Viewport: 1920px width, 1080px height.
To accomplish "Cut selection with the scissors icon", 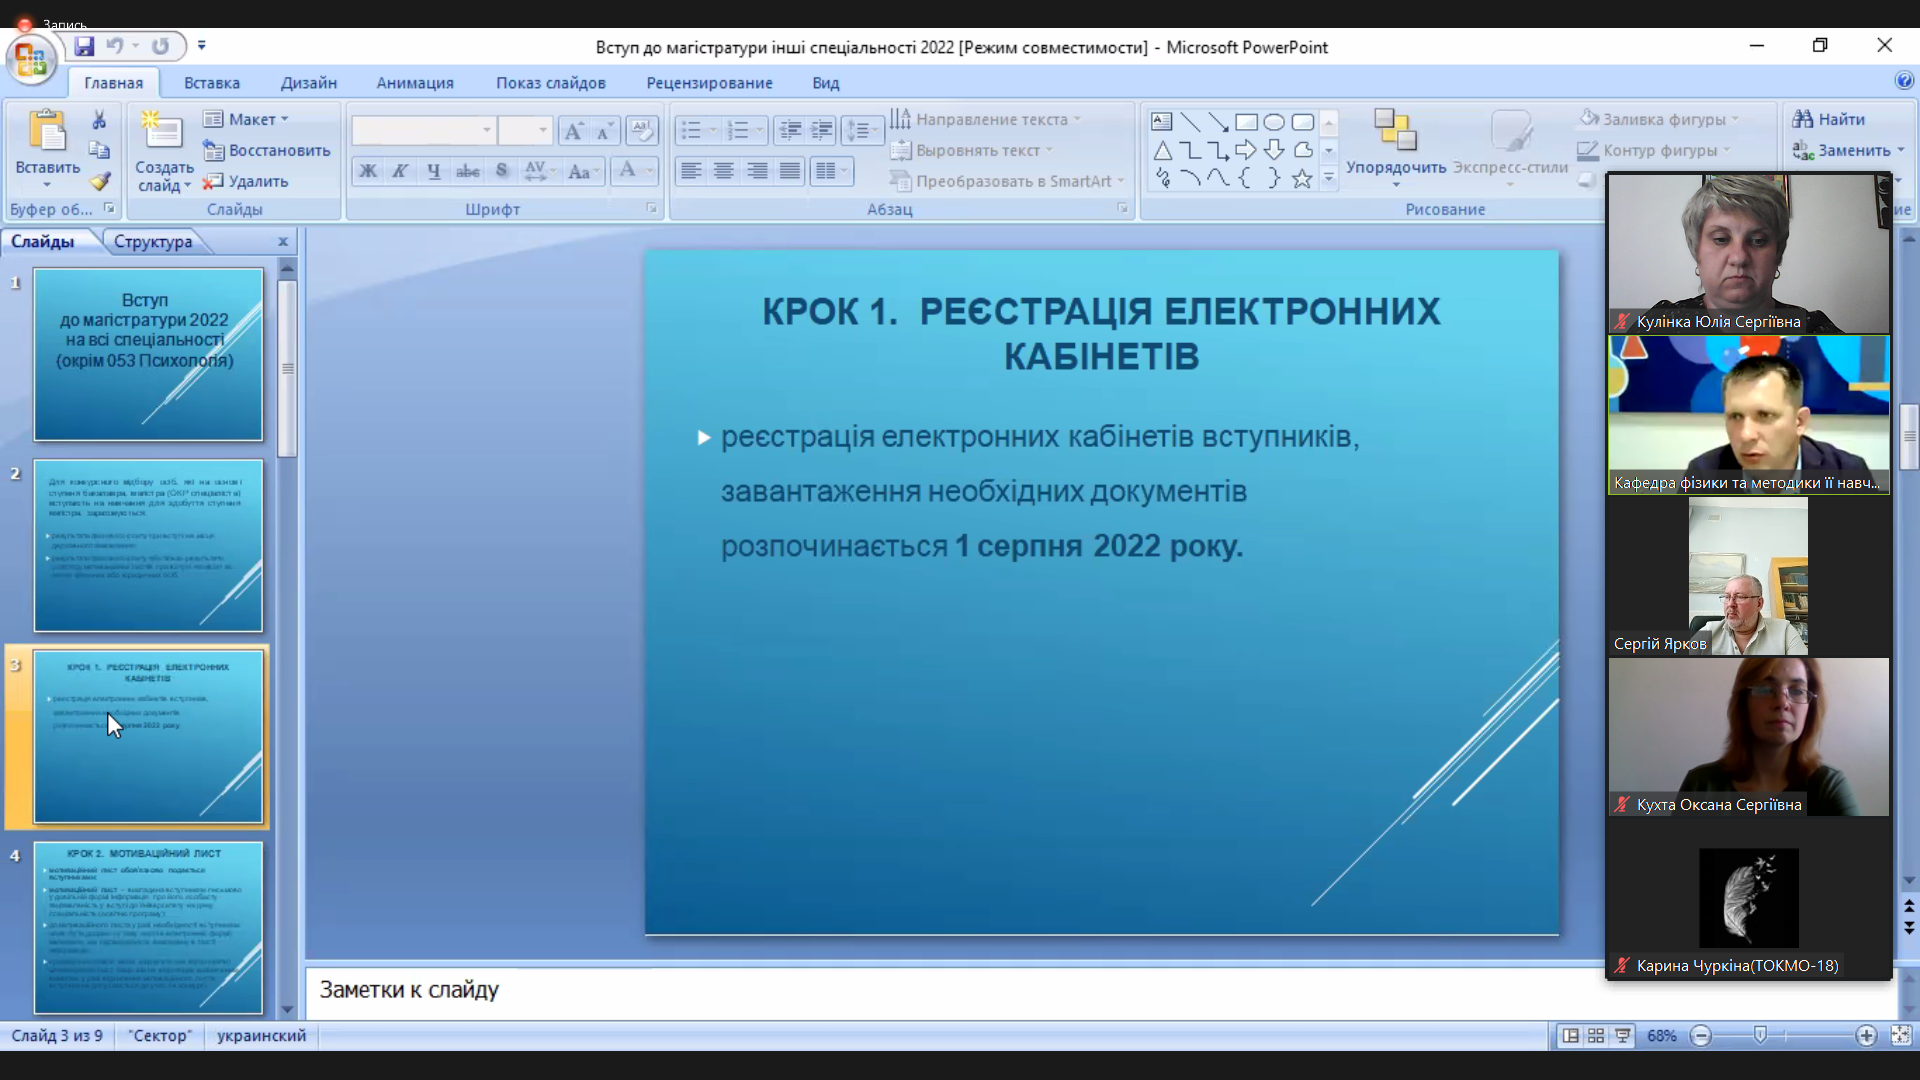I will (99, 120).
